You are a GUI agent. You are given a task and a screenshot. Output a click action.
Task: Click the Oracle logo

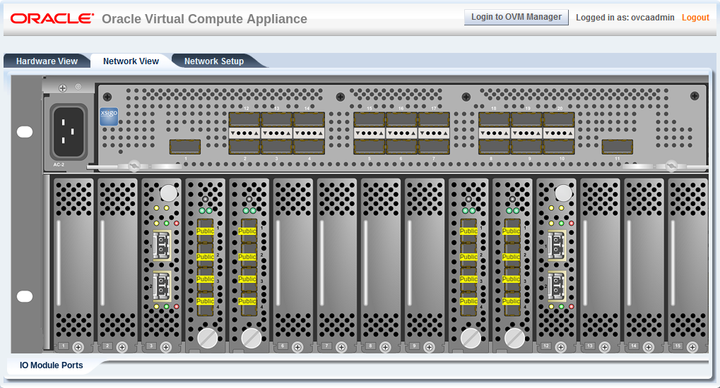point(52,18)
